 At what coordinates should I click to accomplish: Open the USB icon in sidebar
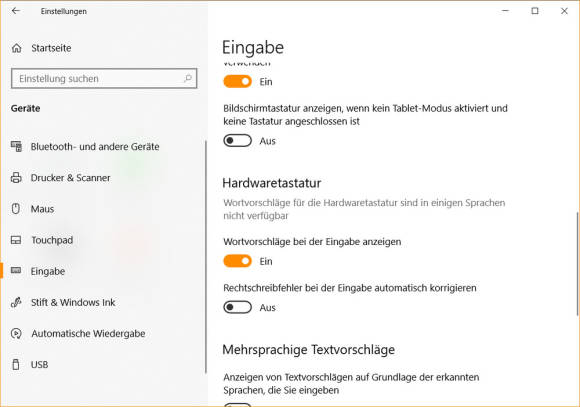click(16, 364)
